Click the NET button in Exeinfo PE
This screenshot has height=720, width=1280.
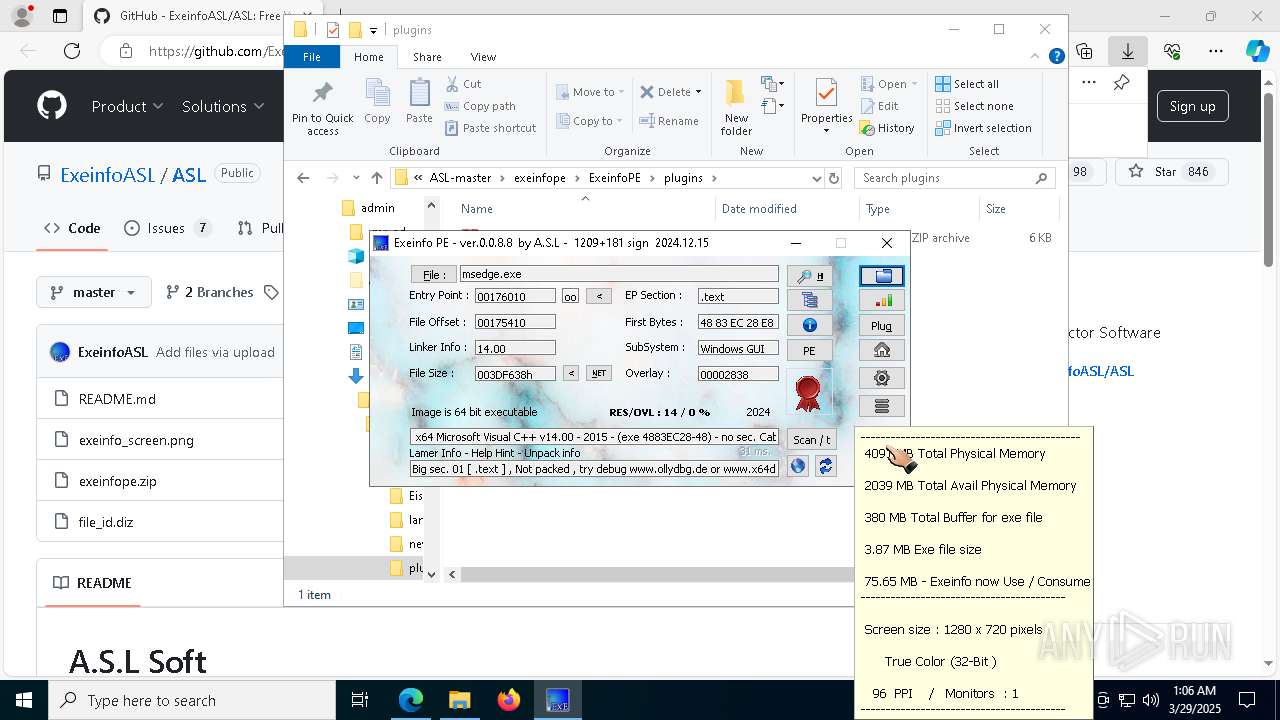point(598,373)
